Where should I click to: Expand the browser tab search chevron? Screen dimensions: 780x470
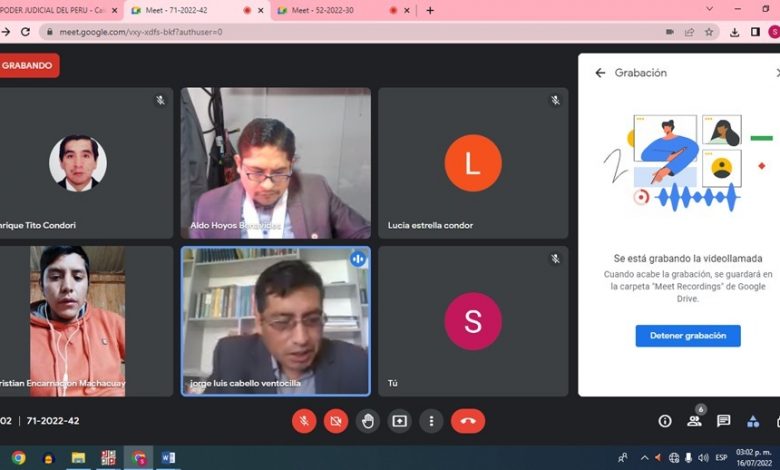pos(709,9)
